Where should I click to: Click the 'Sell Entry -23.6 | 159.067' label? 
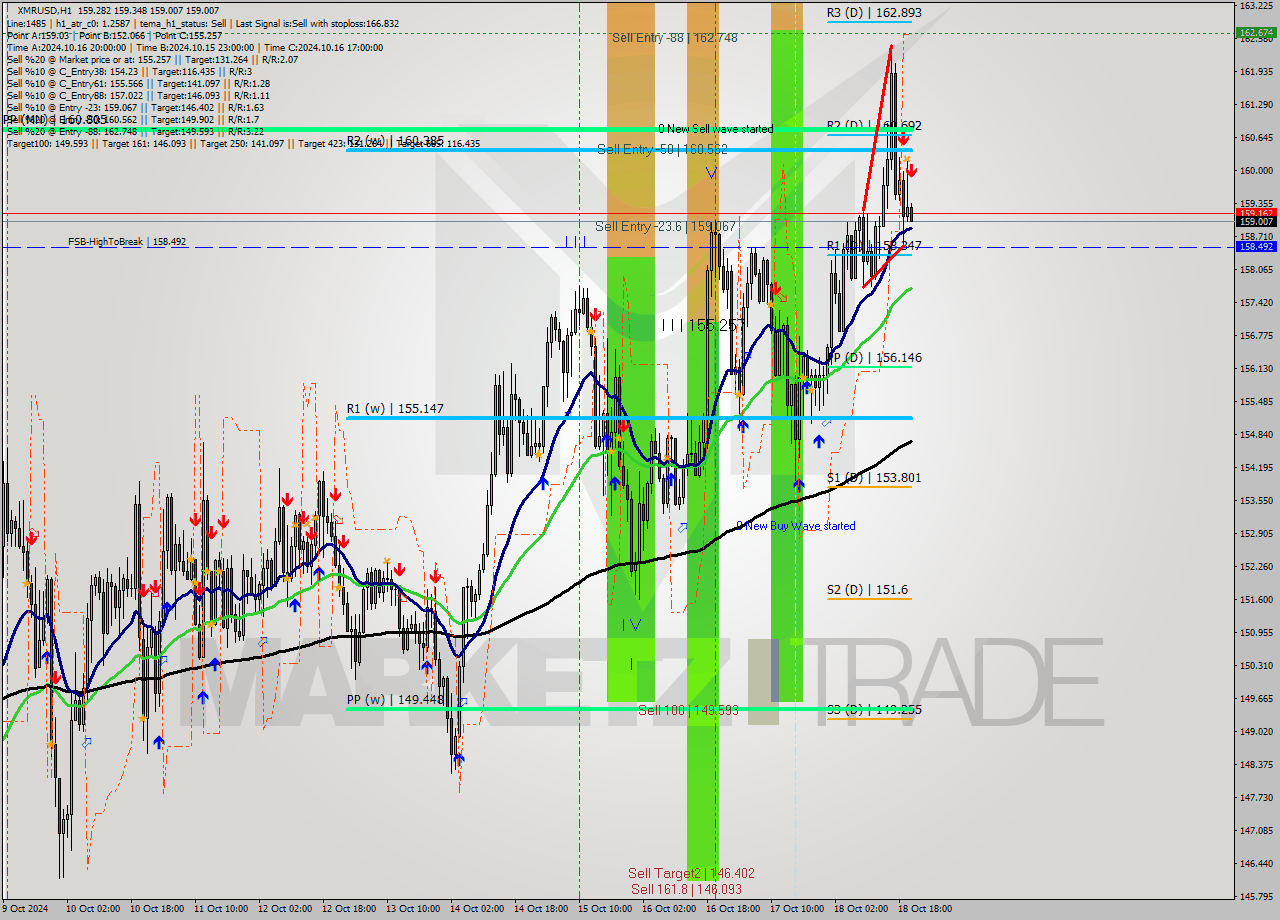click(x=666, y=227)
